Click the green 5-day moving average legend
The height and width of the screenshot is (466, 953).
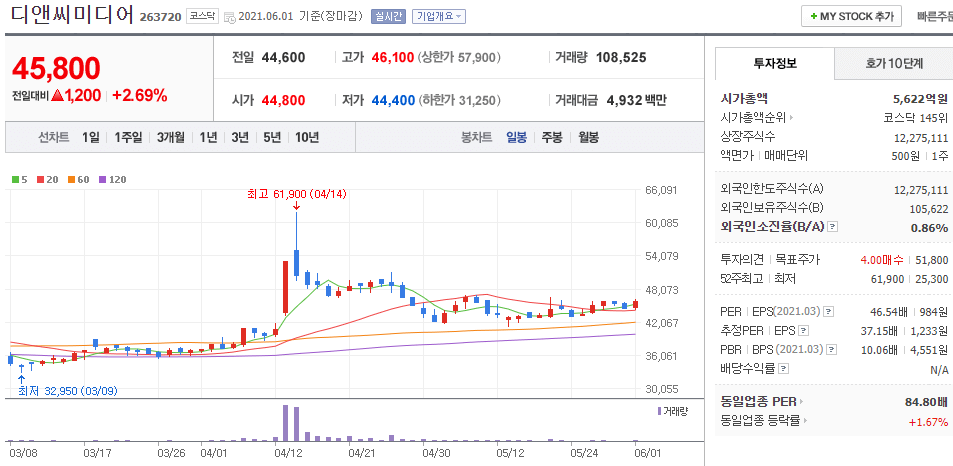(20, 179)
